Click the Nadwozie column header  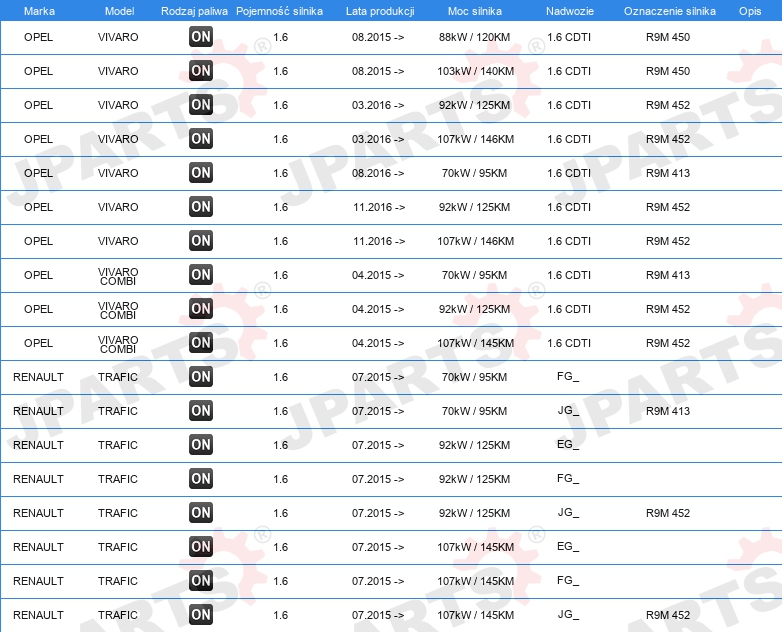(x=570, y=11)
